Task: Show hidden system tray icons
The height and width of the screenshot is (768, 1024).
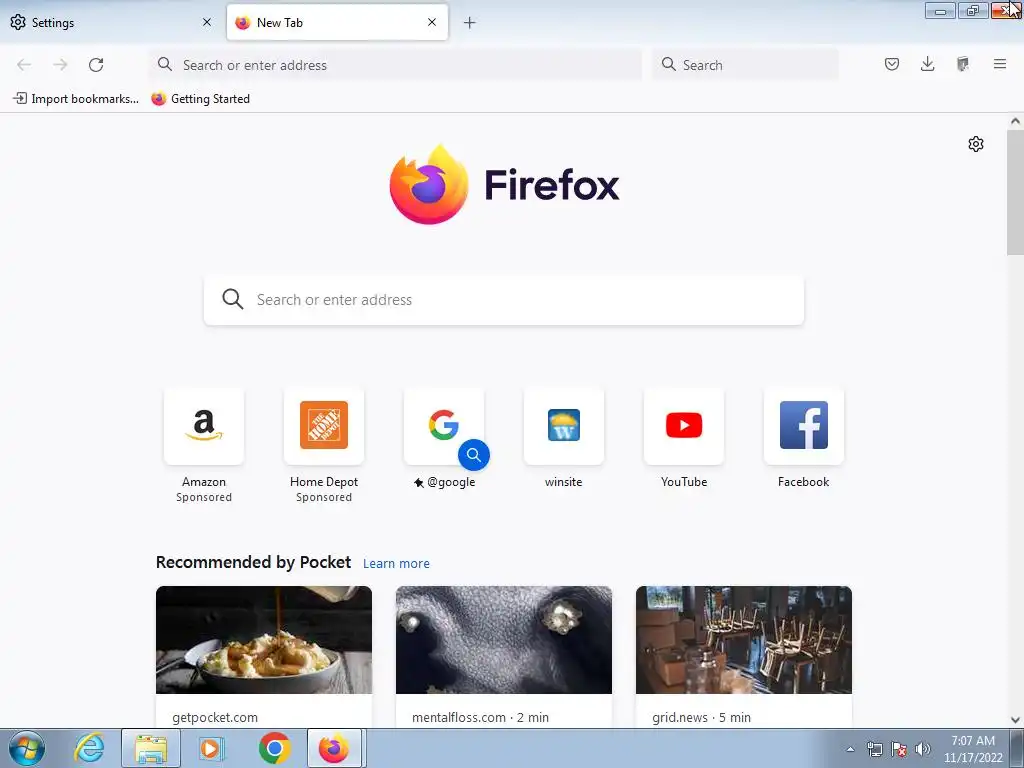Action: pos(850,750)
